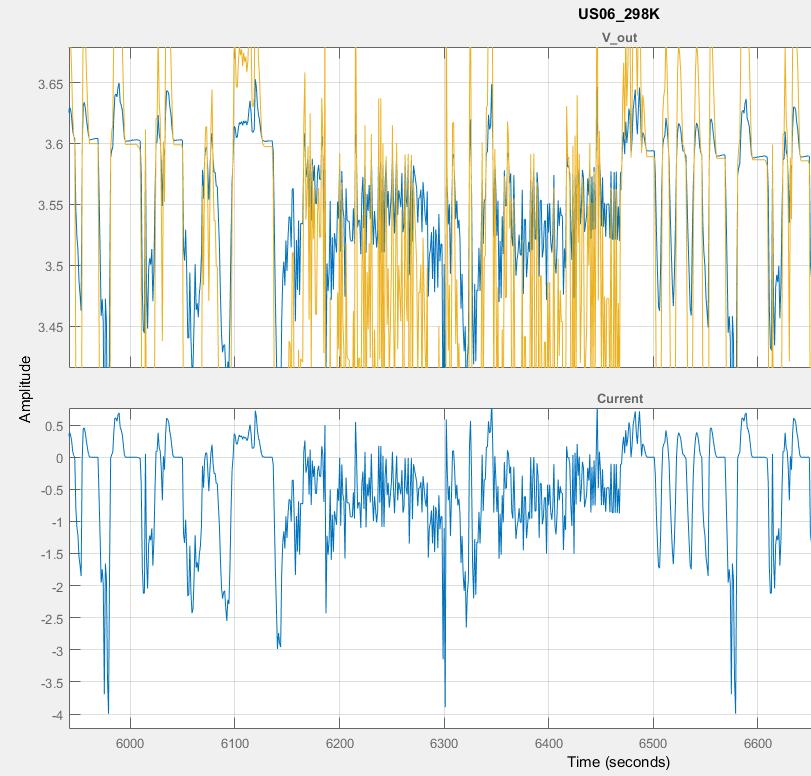The height and width of the screenshot is (776, 811).
Task: Click the 0.5 tick label on Current axis
Action: (54, 426)
